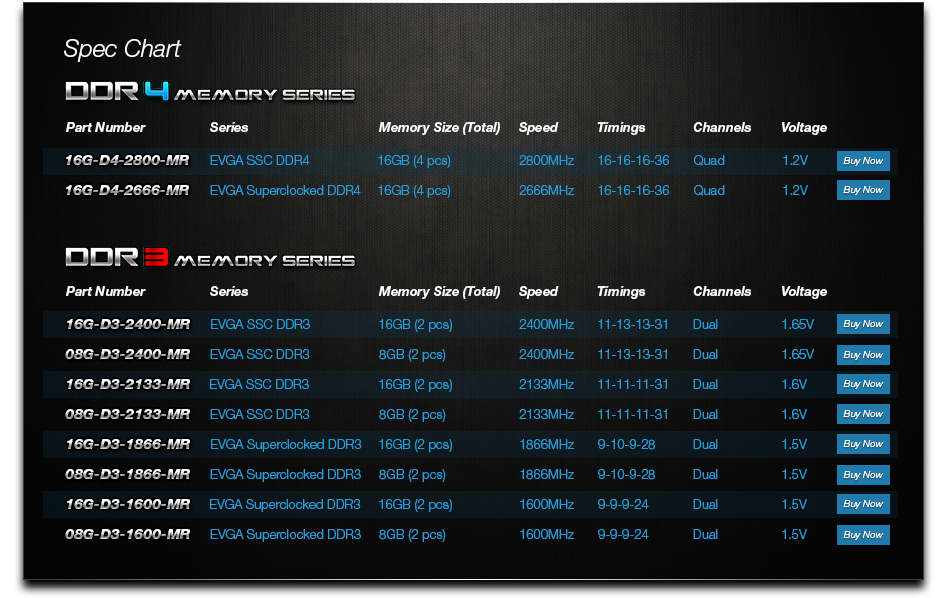Image resolution: width=948 pixels, height=598 pixels.
Task: Click Buy Now for 08G-D3-1866-MR
Action: coord(863,475)
